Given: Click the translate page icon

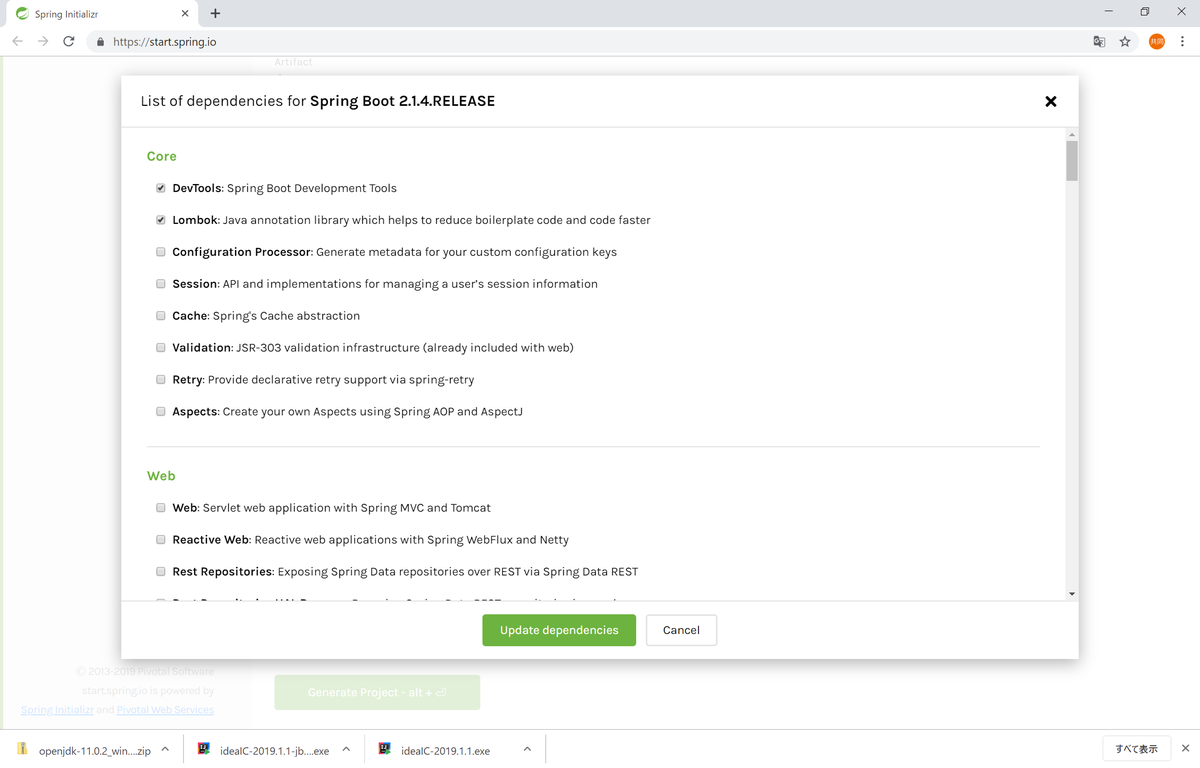Looking at the screenshot, I should pyautogui.click(x=1099, y=41).
